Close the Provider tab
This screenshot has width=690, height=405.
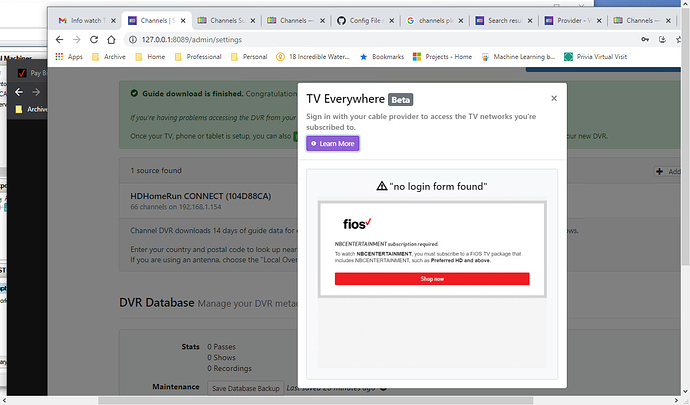pos(599,20)
